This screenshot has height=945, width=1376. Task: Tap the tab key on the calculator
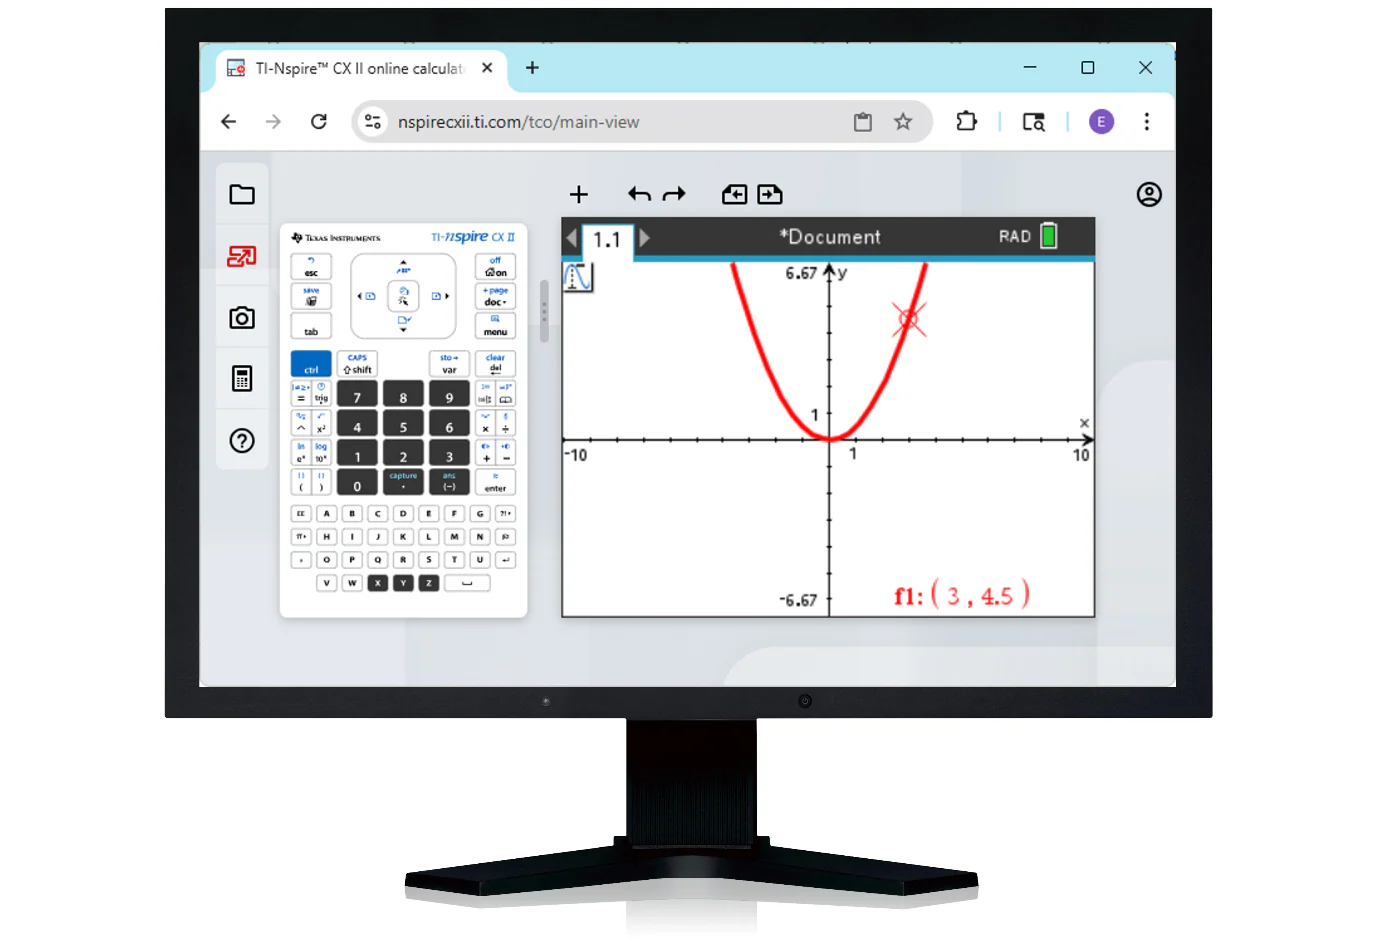click(x=311, y=327)
